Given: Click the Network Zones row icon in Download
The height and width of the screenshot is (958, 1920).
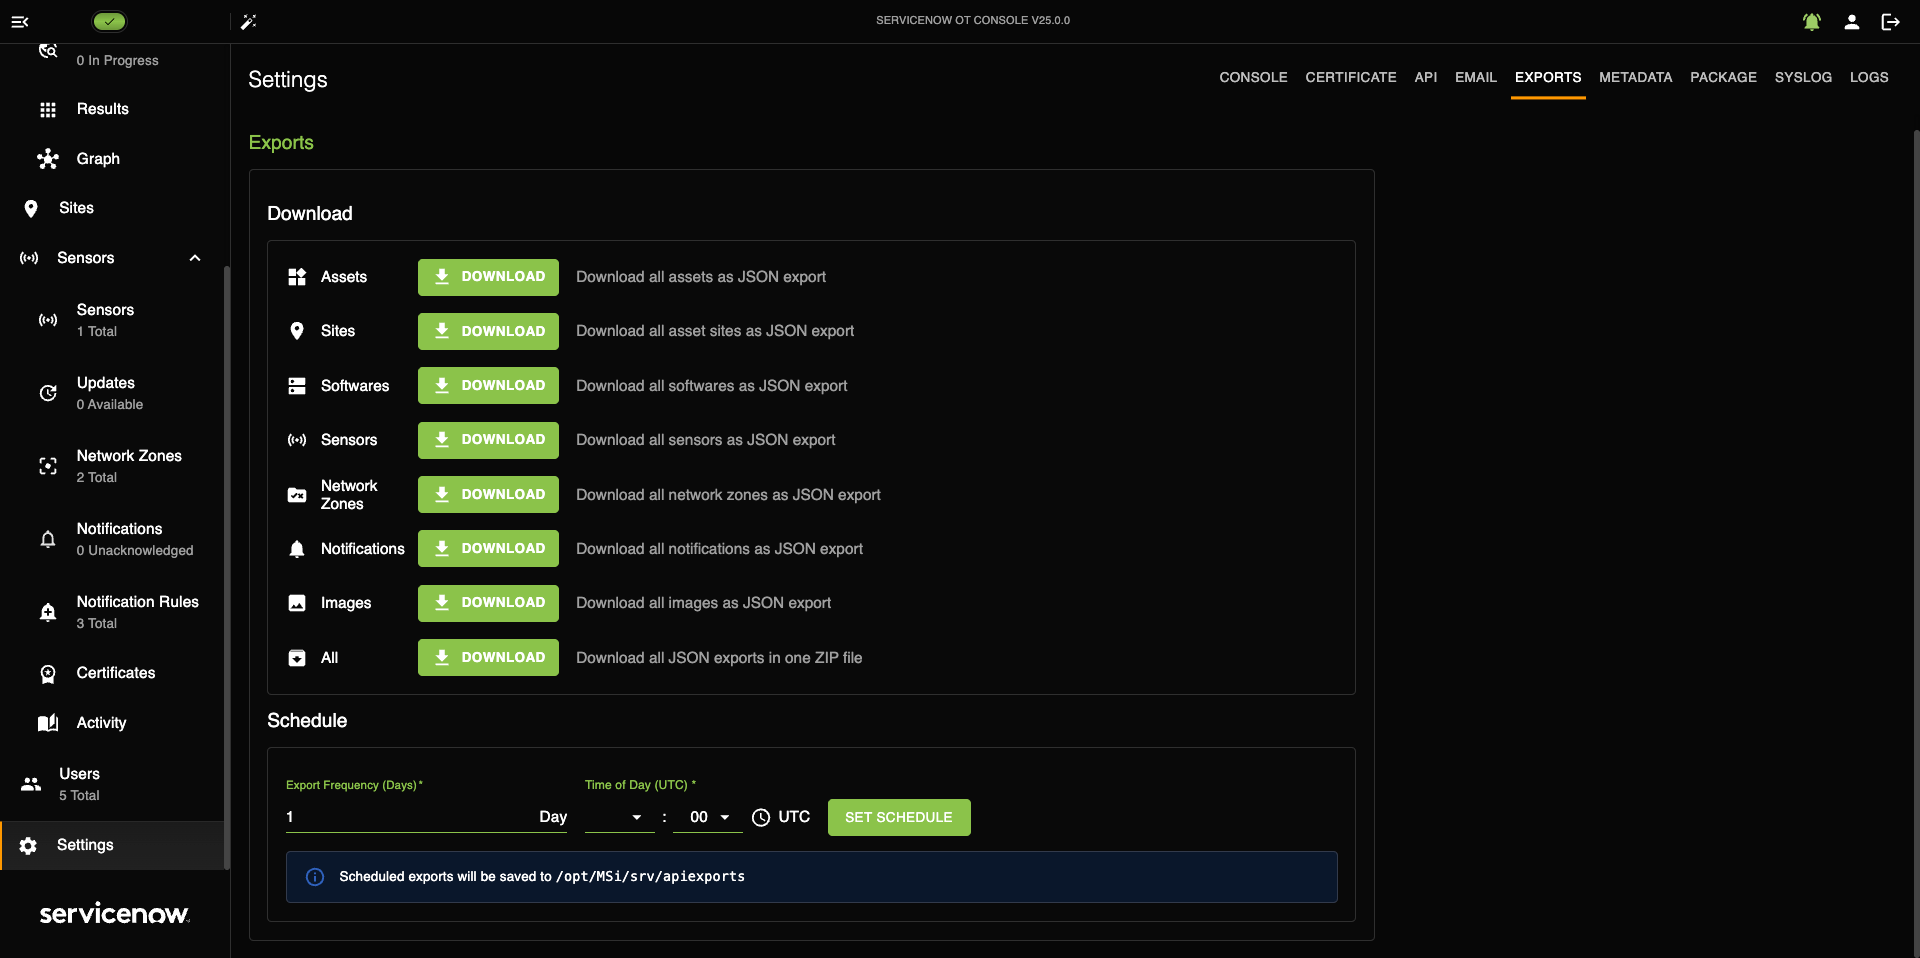Looking at the screenshot, I should pyautogui.click(x=297, y=495).
